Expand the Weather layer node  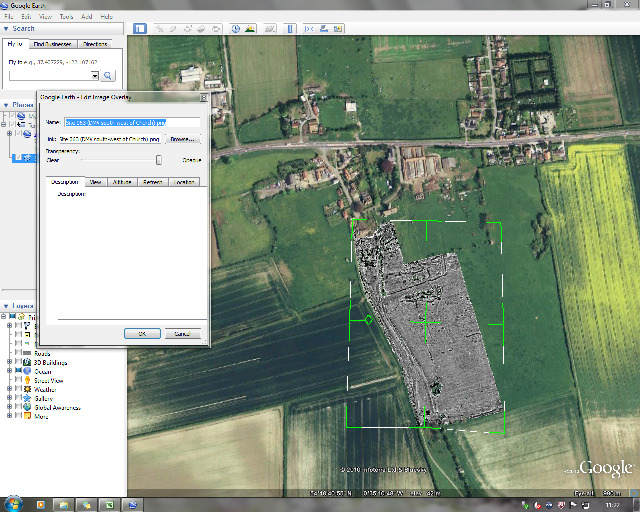(9, 389)
